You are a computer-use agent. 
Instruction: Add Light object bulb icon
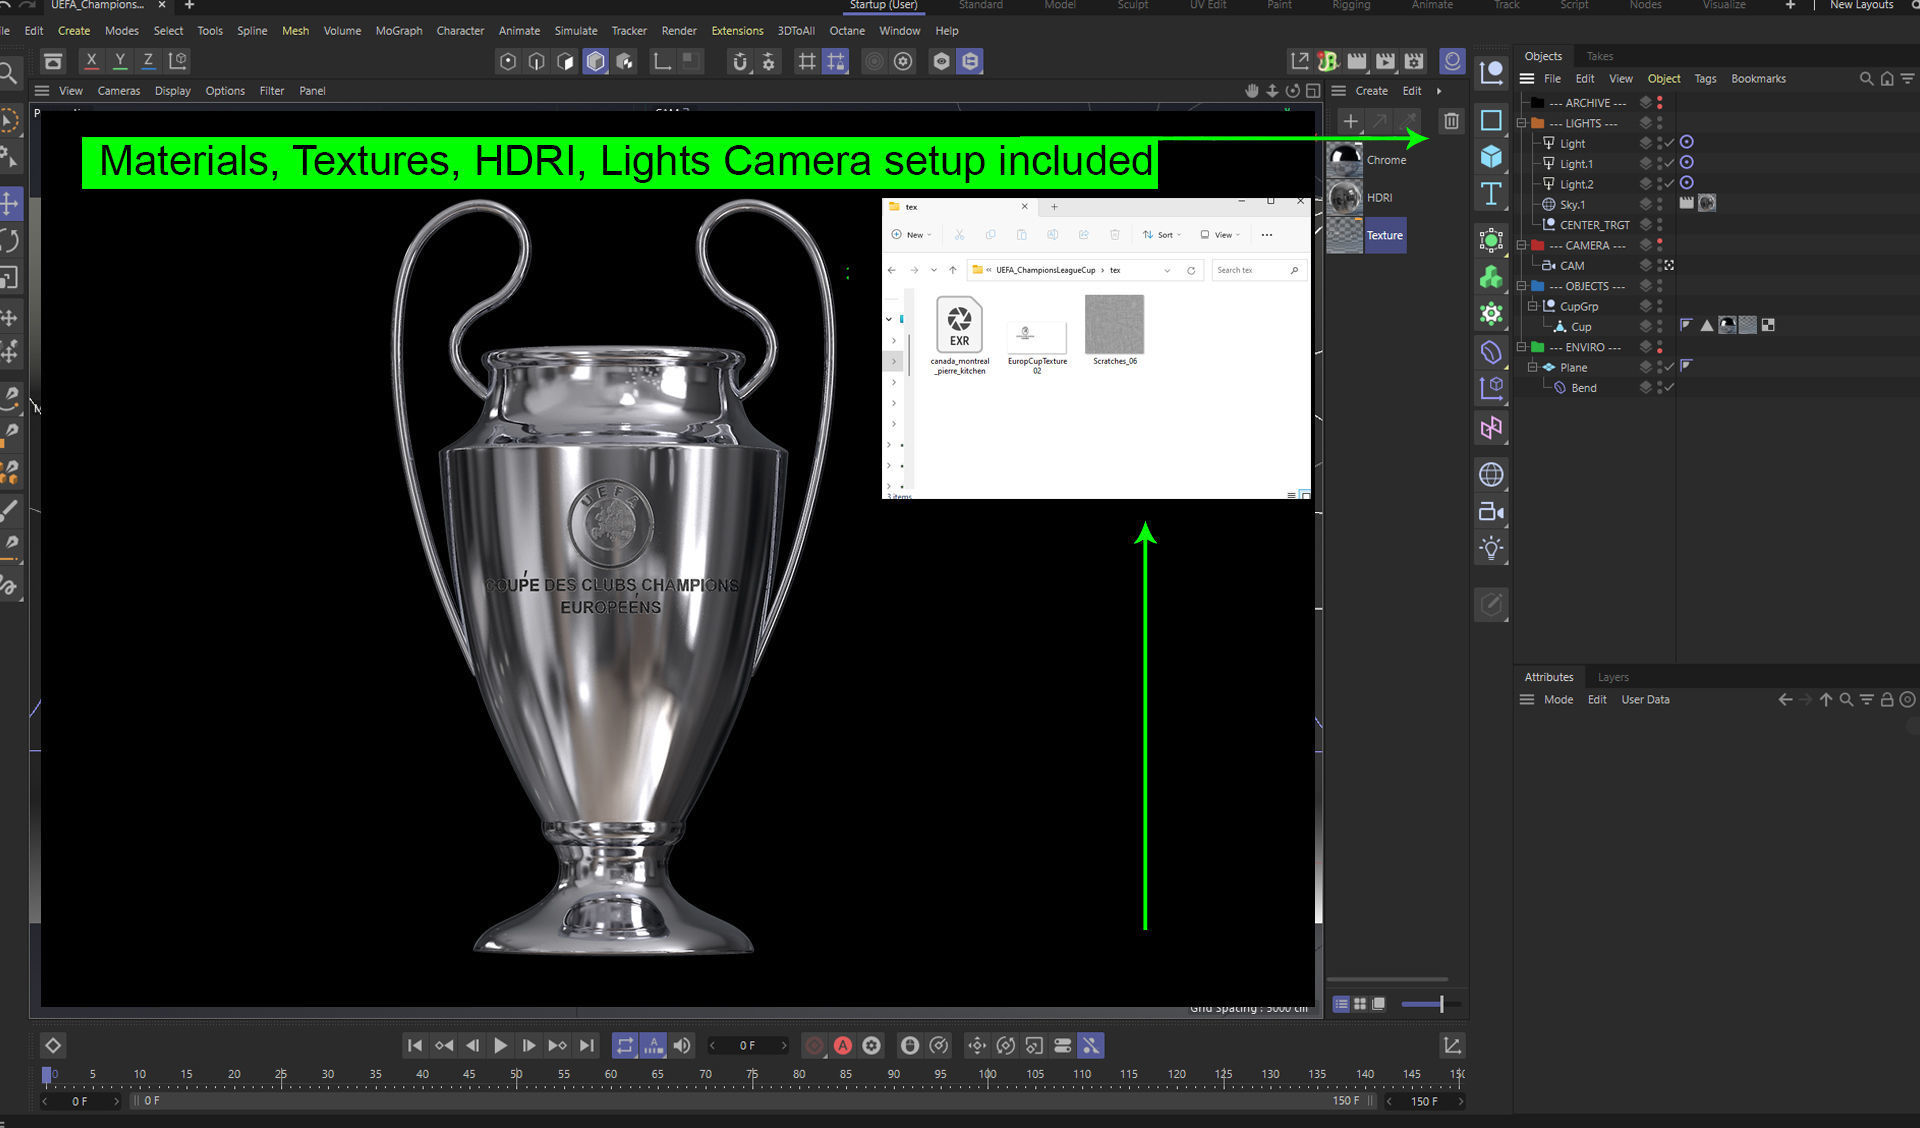click(1491, 548)
